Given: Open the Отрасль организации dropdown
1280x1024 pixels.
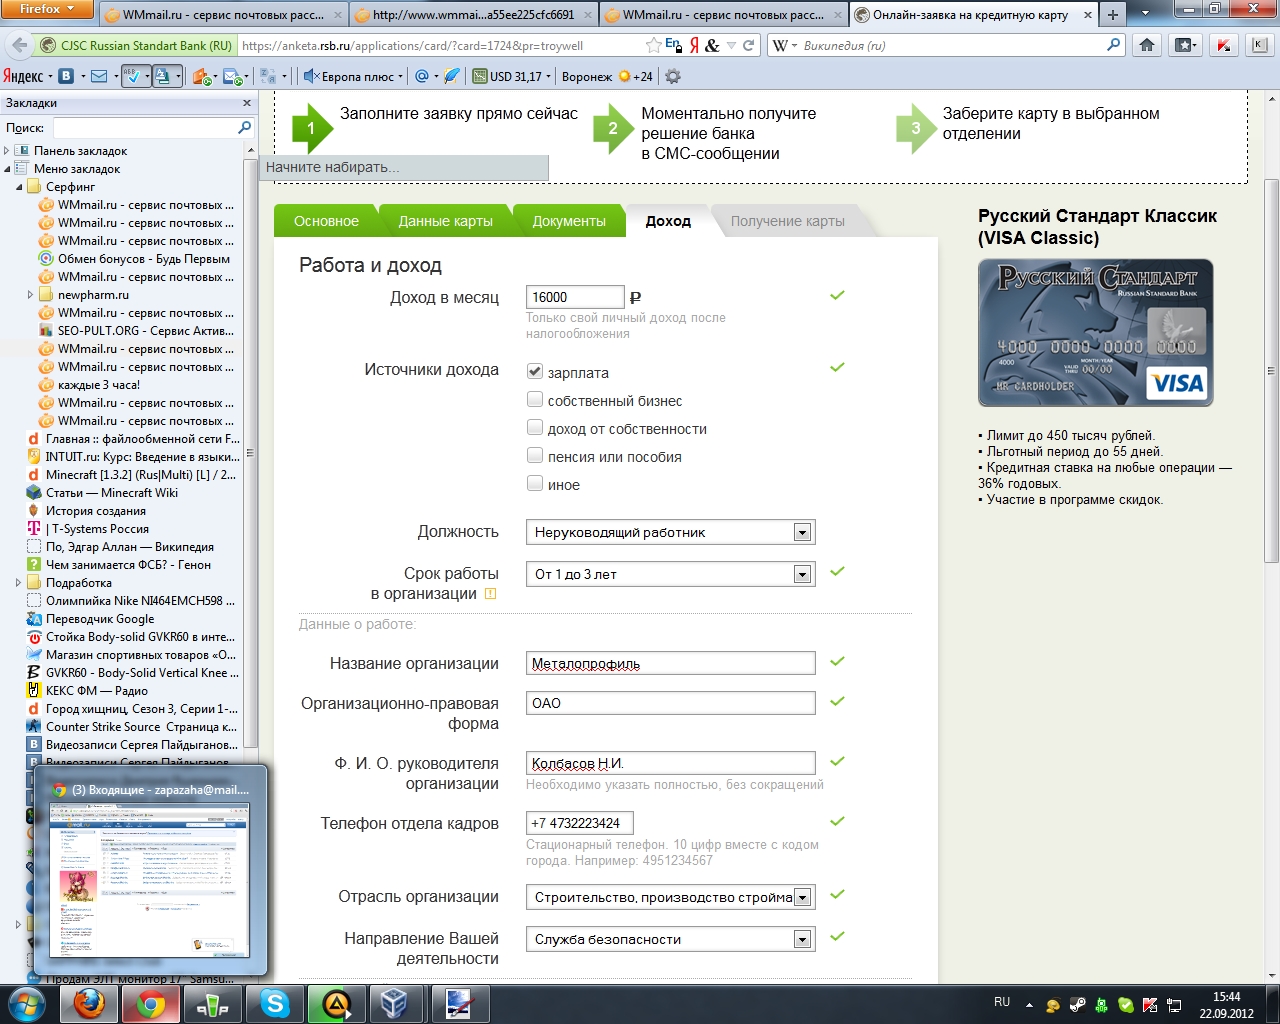Looking at the screenshot, I should (x=671, y=897).
